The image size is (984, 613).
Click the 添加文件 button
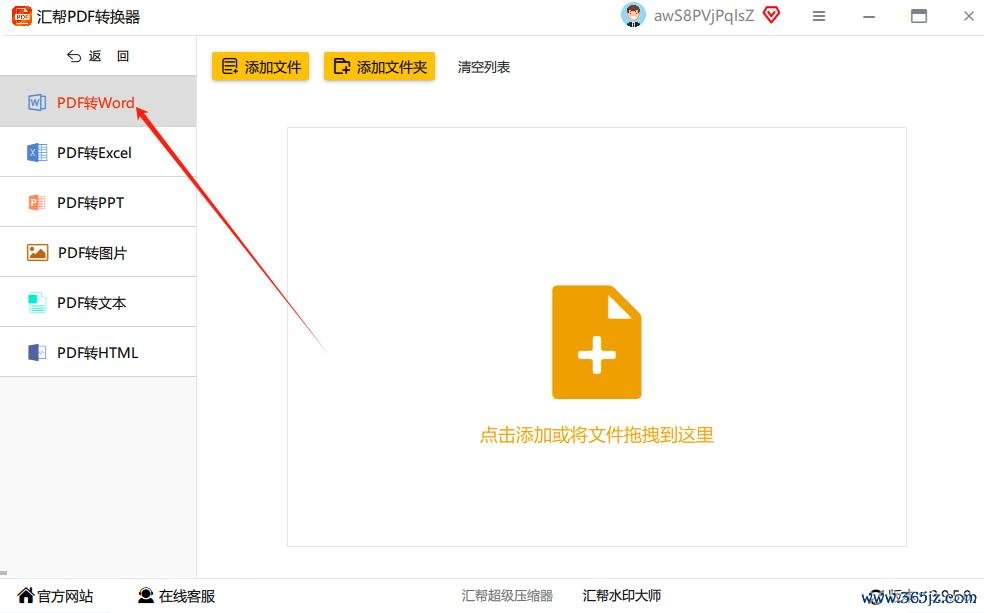[x=260, y=67]
